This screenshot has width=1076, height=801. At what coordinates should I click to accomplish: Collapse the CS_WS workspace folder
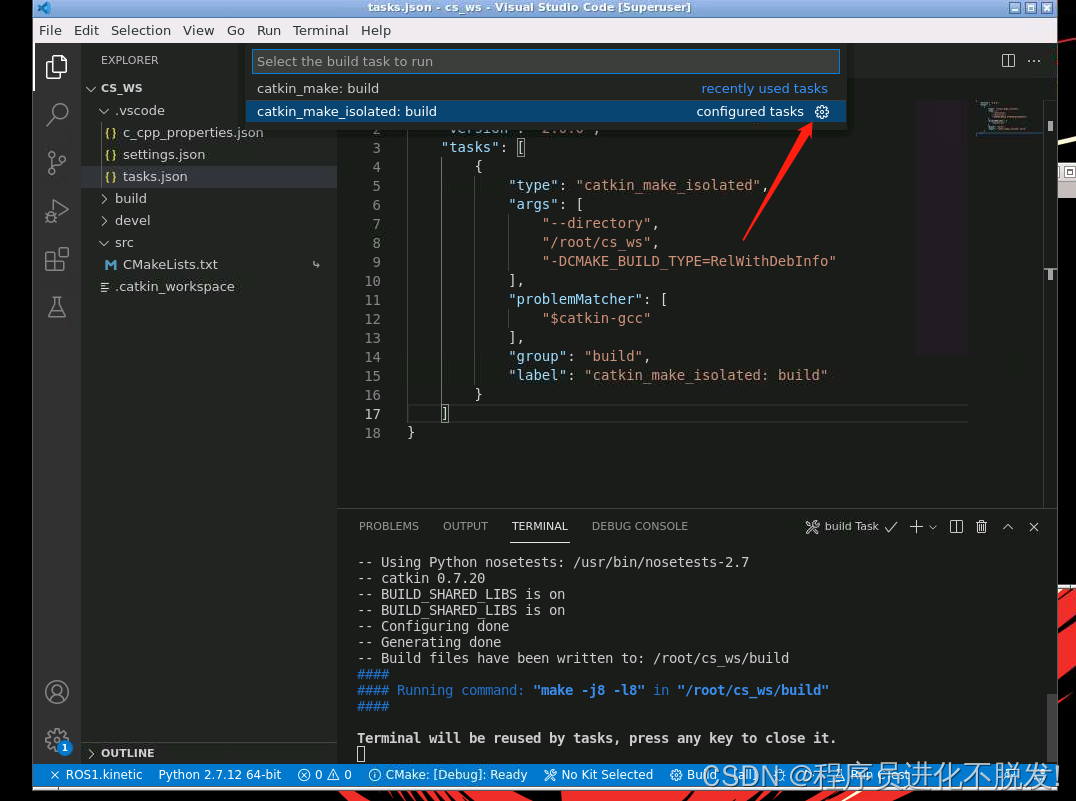click(x=91, y=89)
